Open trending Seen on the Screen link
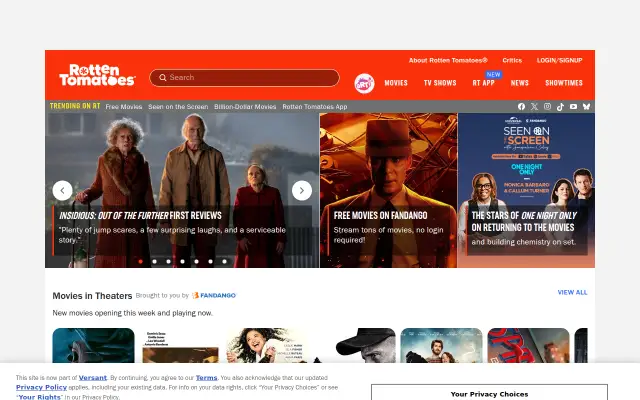 178,107
